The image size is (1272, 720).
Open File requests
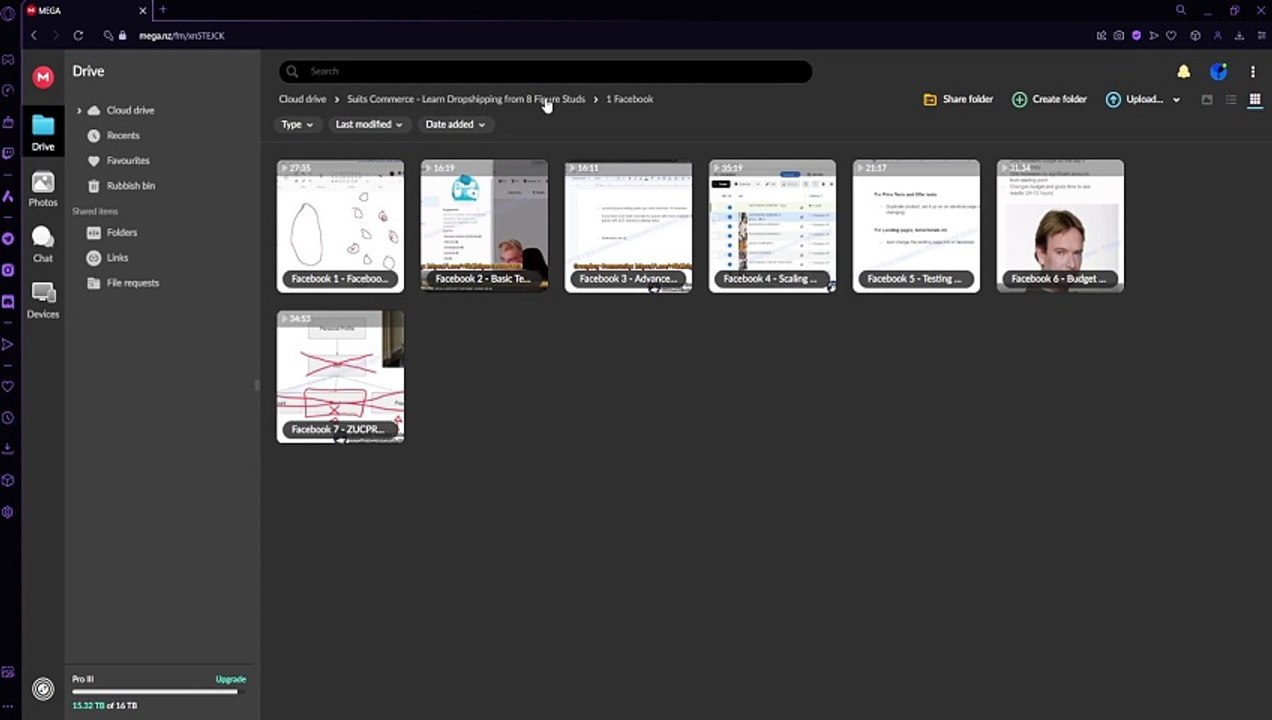(133, 282)
